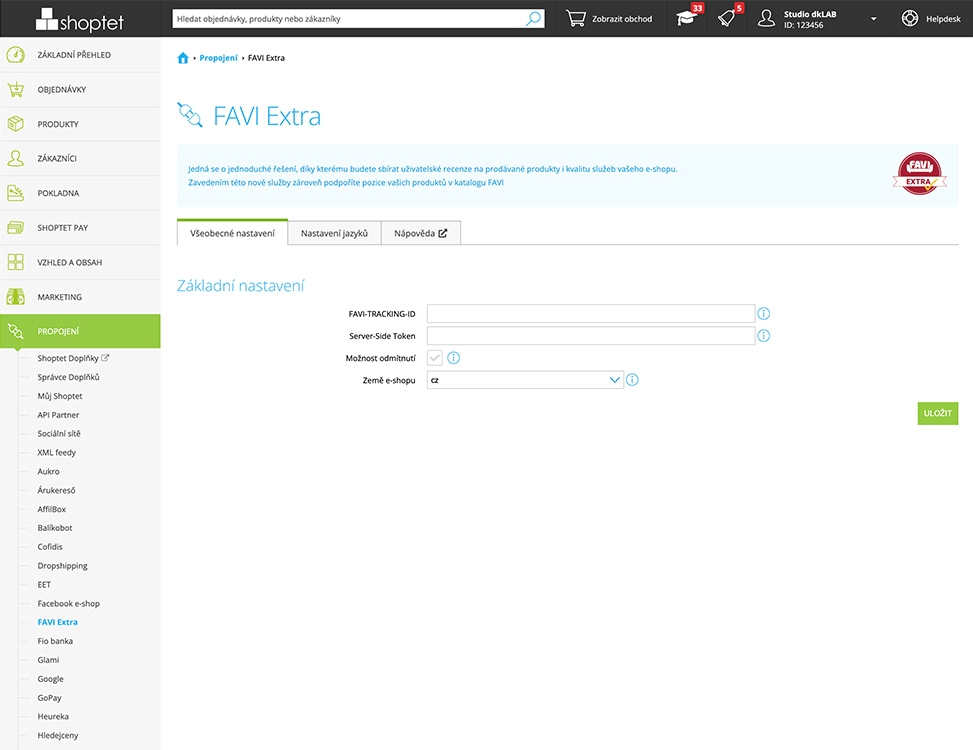
Task: Open ZÁKLADNÍ PŘEHLED menu item
Action: [80, 55]
